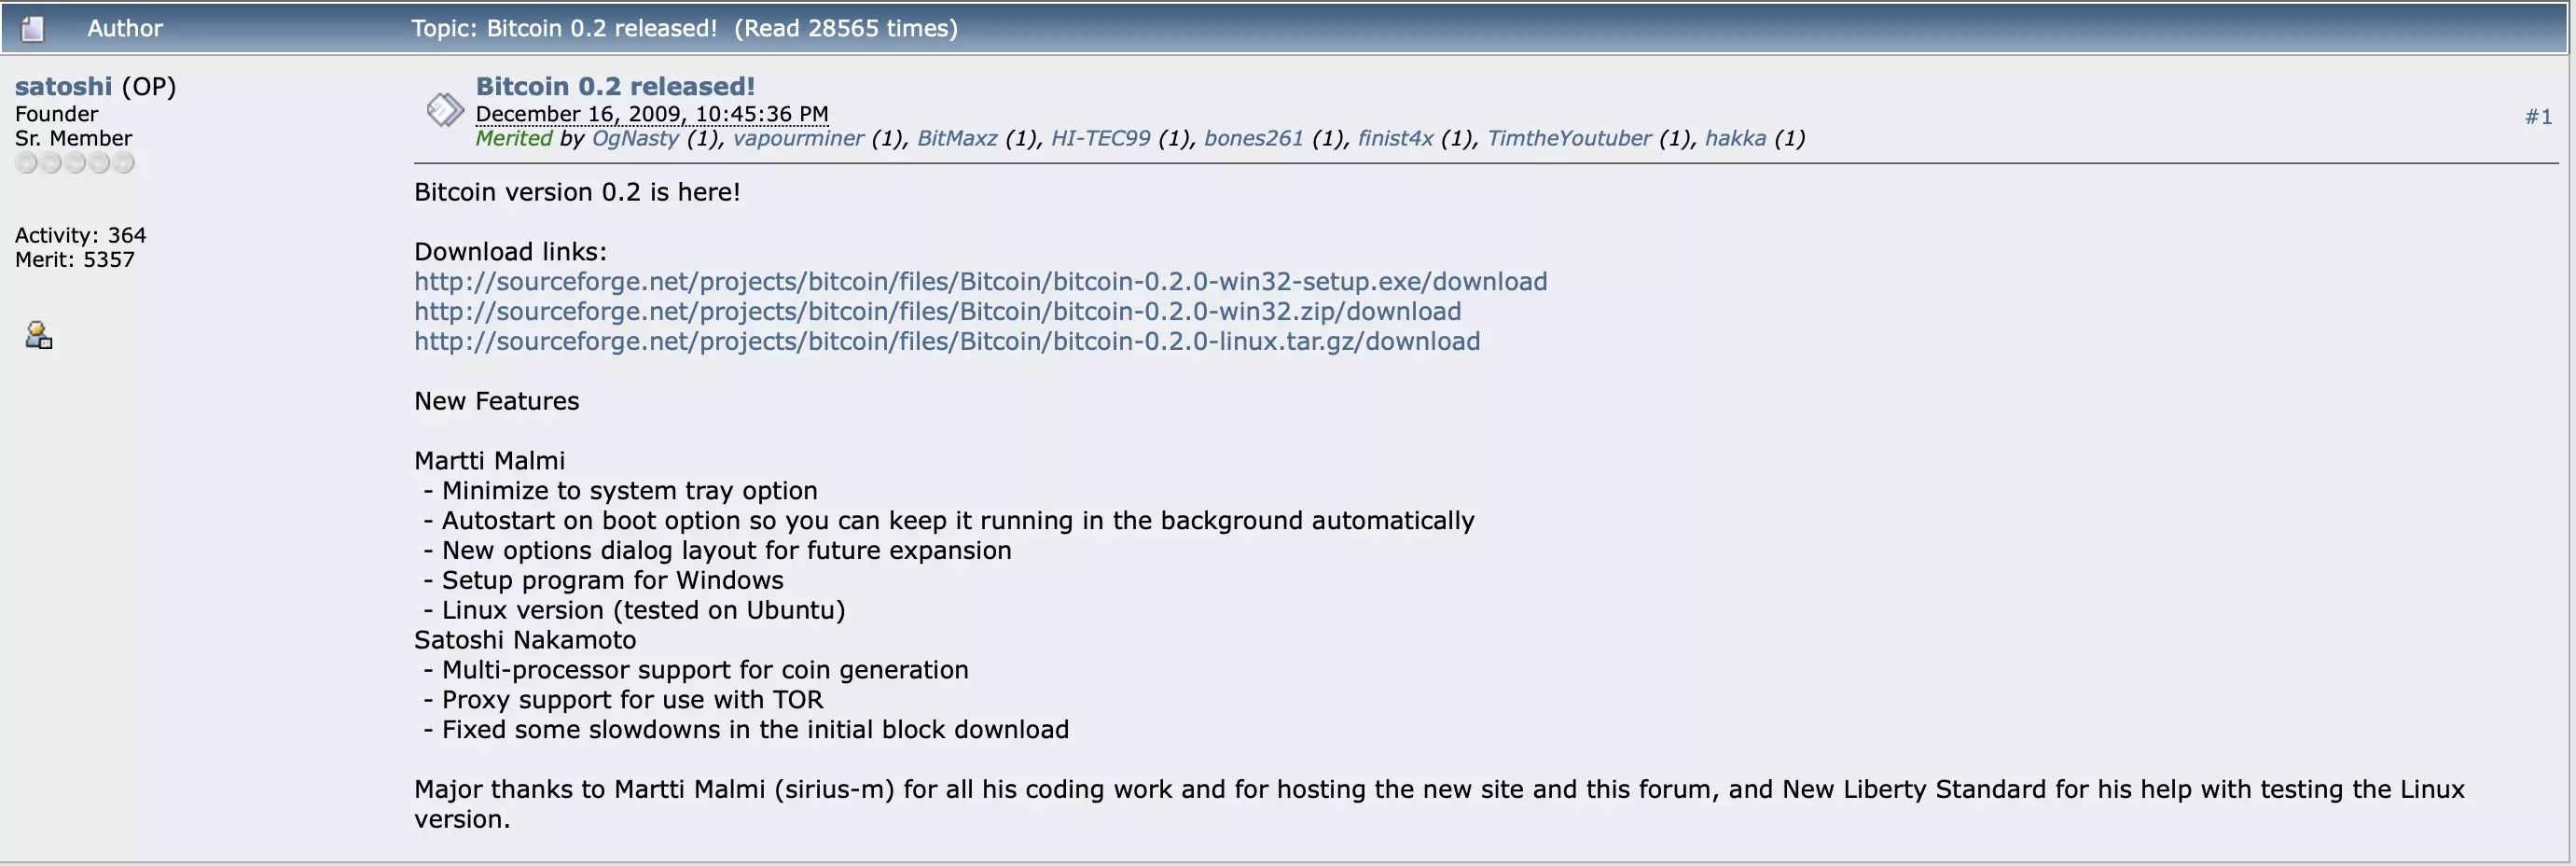Click the 'Satoshi Nakamoto' contributor name
This screenshot has height=866, width=2576.
(525, 640)
